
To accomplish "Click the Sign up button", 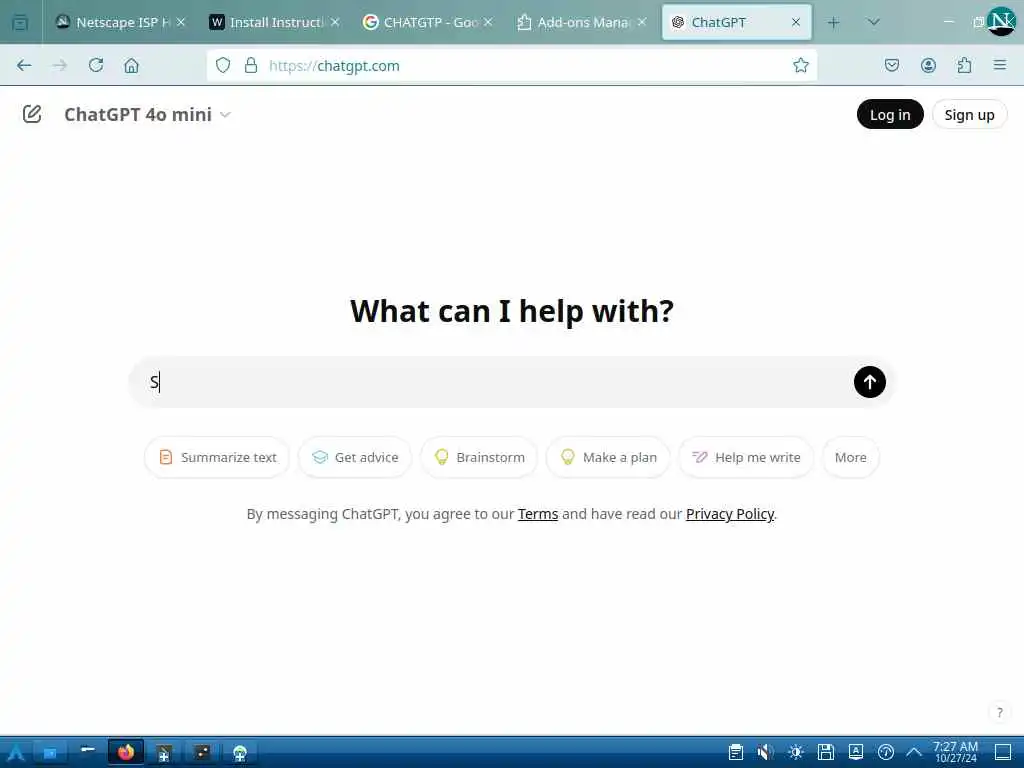I will tap(969, 114).
